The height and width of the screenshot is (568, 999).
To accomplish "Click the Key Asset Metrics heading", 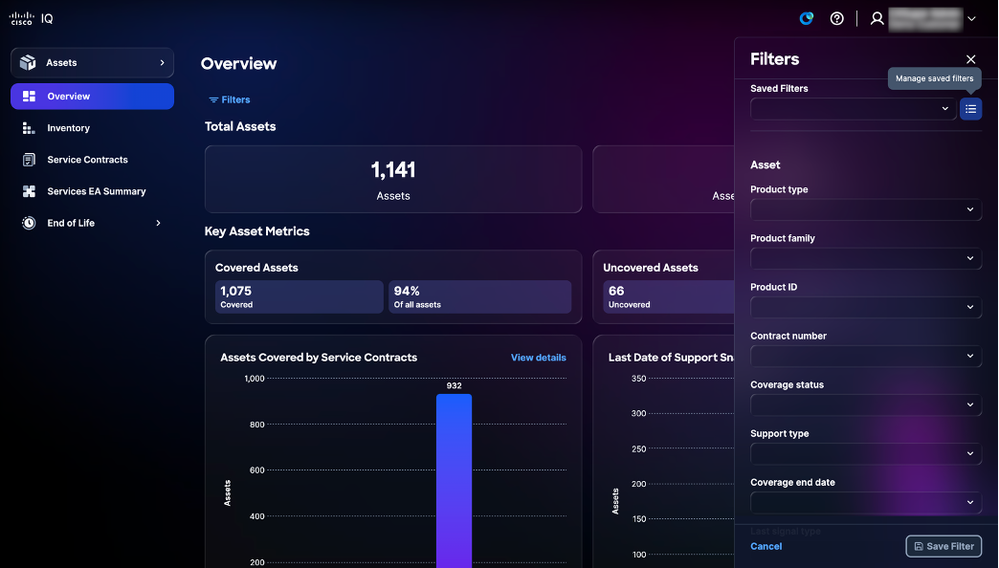I will 257,232.
